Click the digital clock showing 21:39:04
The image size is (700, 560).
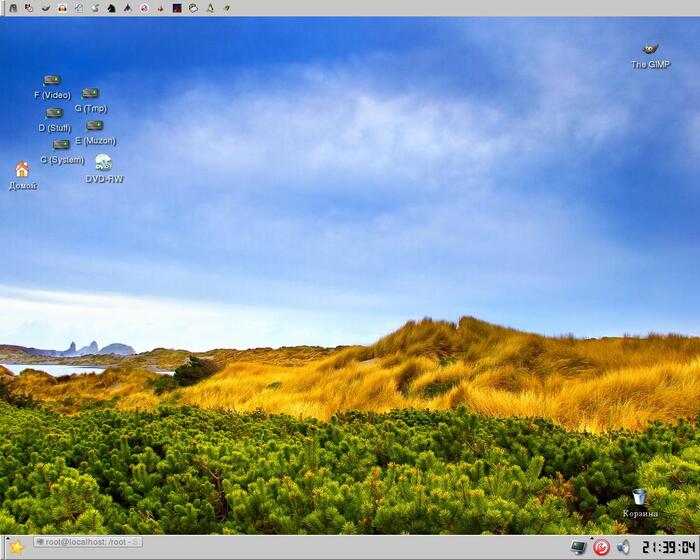pos(667,547)
